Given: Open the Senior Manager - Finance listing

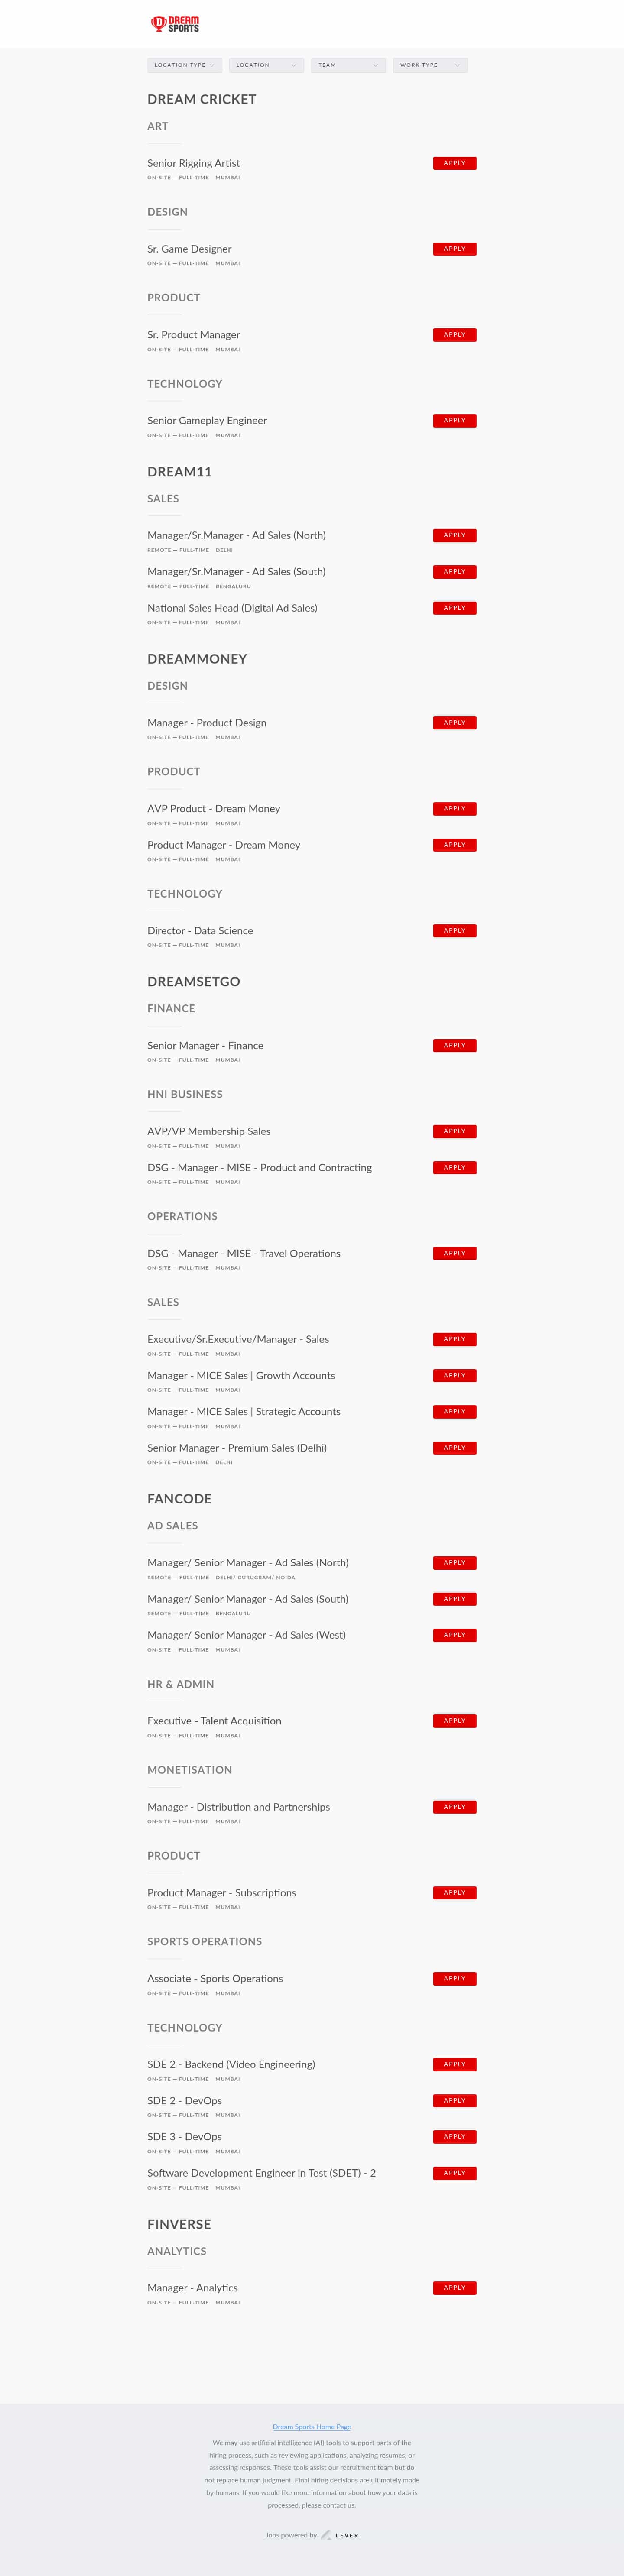Looking at the screenshot, I should click(x=205, y=1046).
